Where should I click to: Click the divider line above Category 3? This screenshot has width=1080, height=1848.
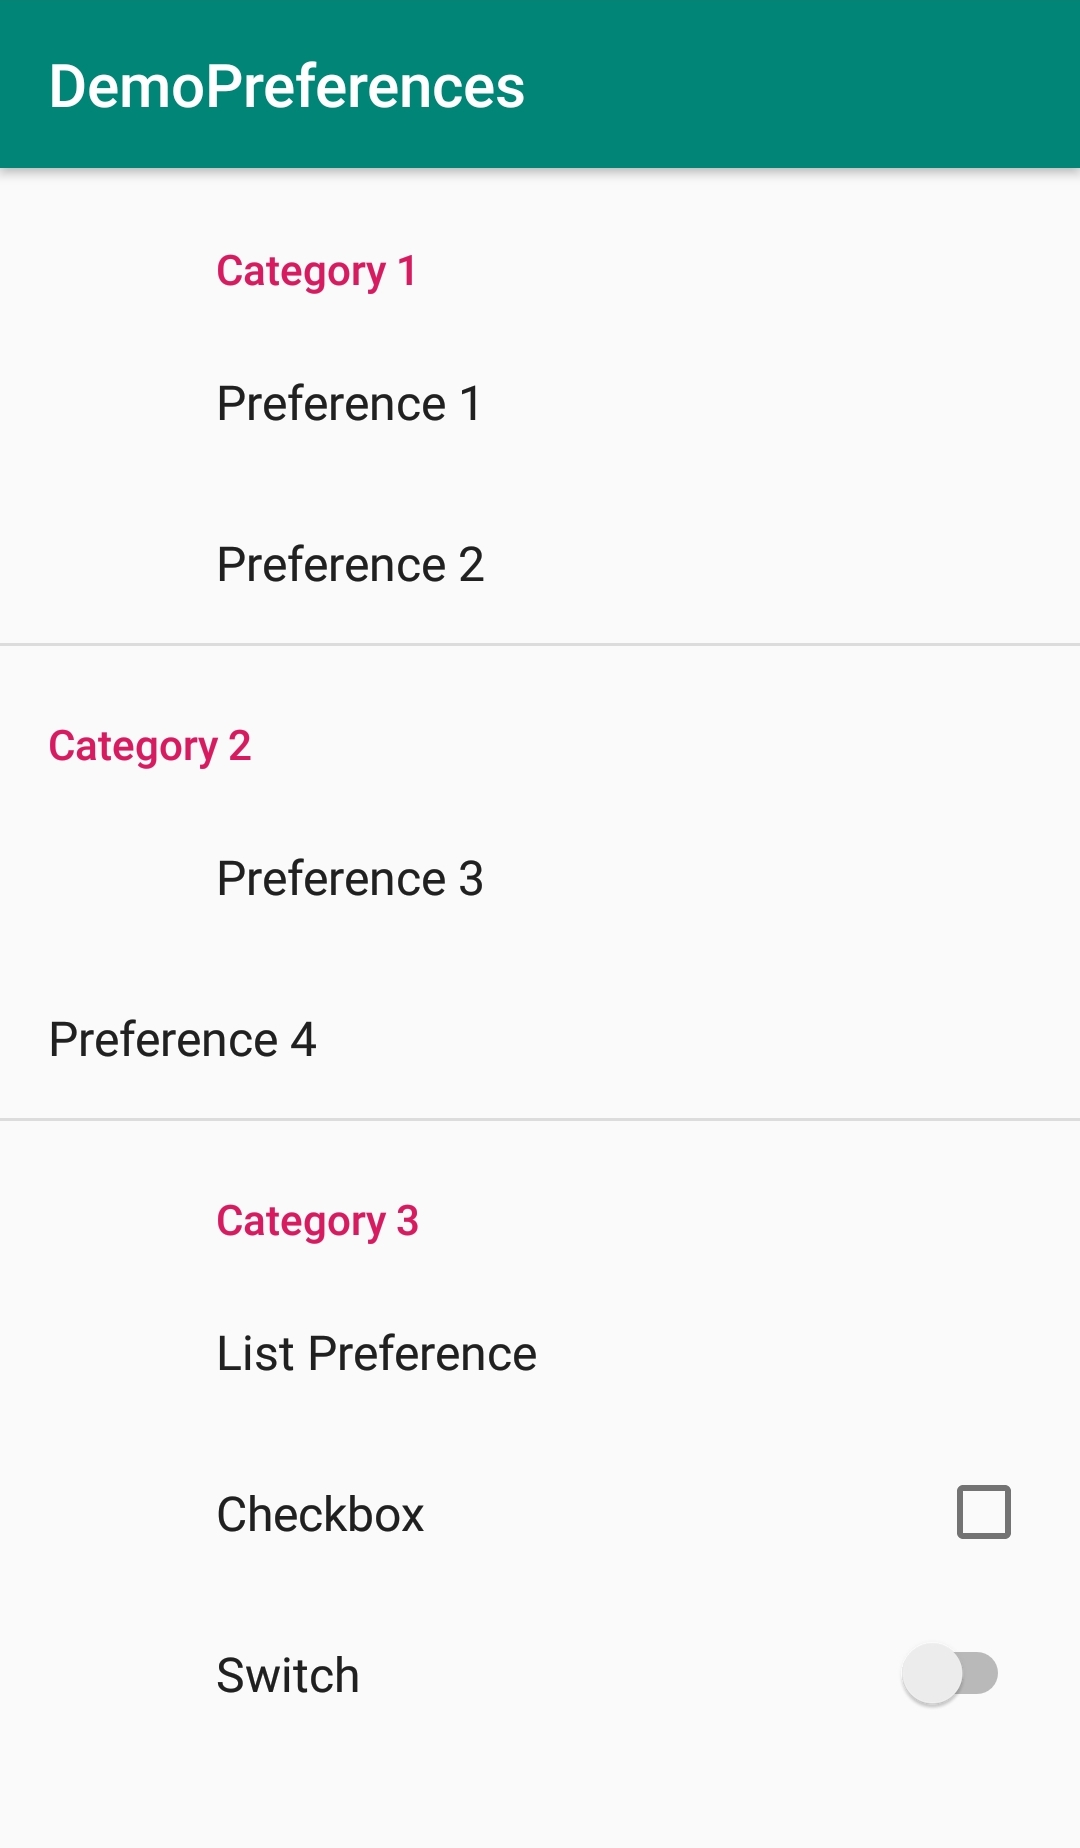pyautogui.click(x=540, y=1119)
